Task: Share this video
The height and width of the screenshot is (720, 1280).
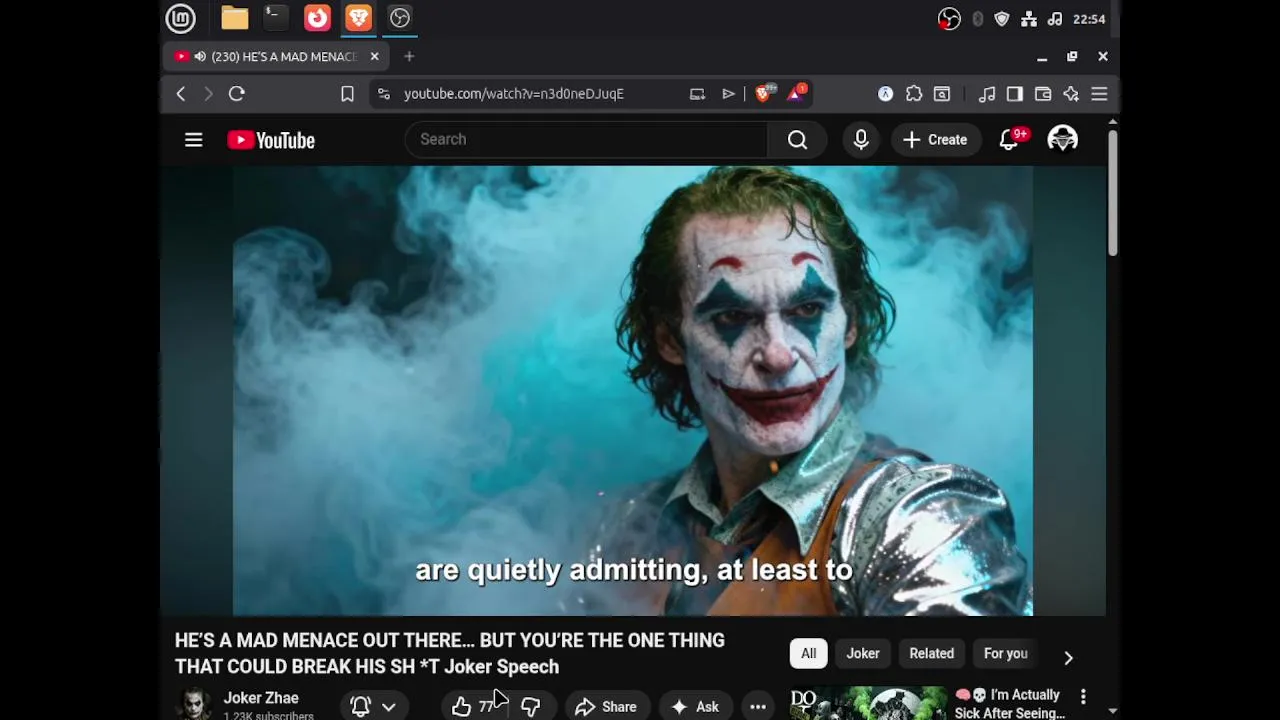Action: point(606,707)
